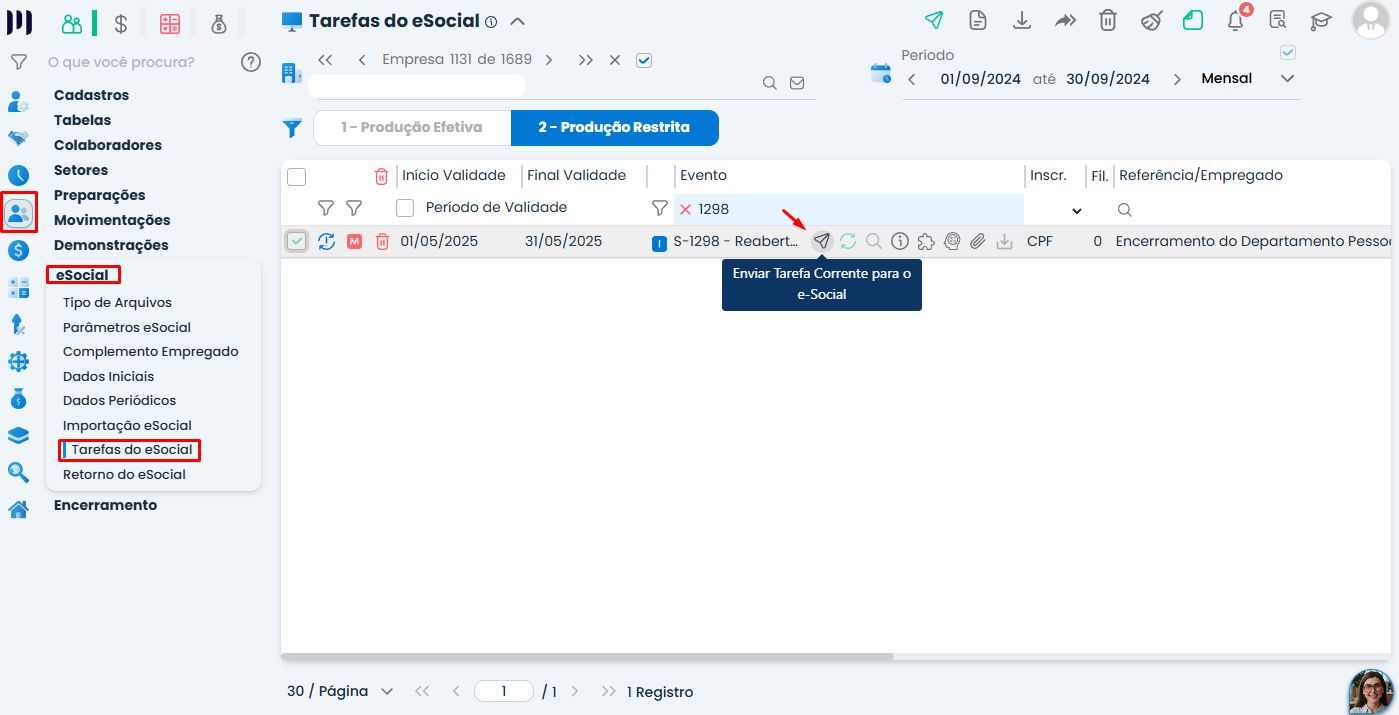This screenshot has width=1399, height=715.
Task: Open Dados Periódicos menu item
Action: tap(120, 400)
